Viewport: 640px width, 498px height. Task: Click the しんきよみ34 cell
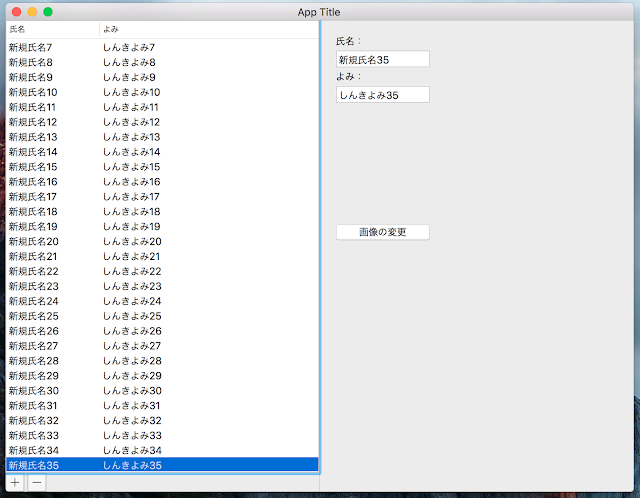(x=132, y=451)
